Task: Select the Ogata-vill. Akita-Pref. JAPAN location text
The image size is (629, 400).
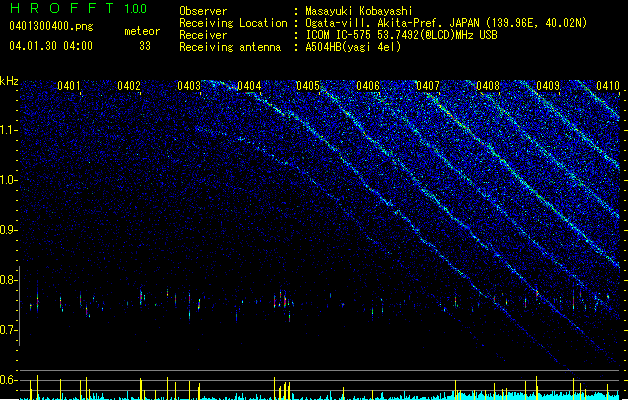Action: pyautogui.click(x=446, y=23)
